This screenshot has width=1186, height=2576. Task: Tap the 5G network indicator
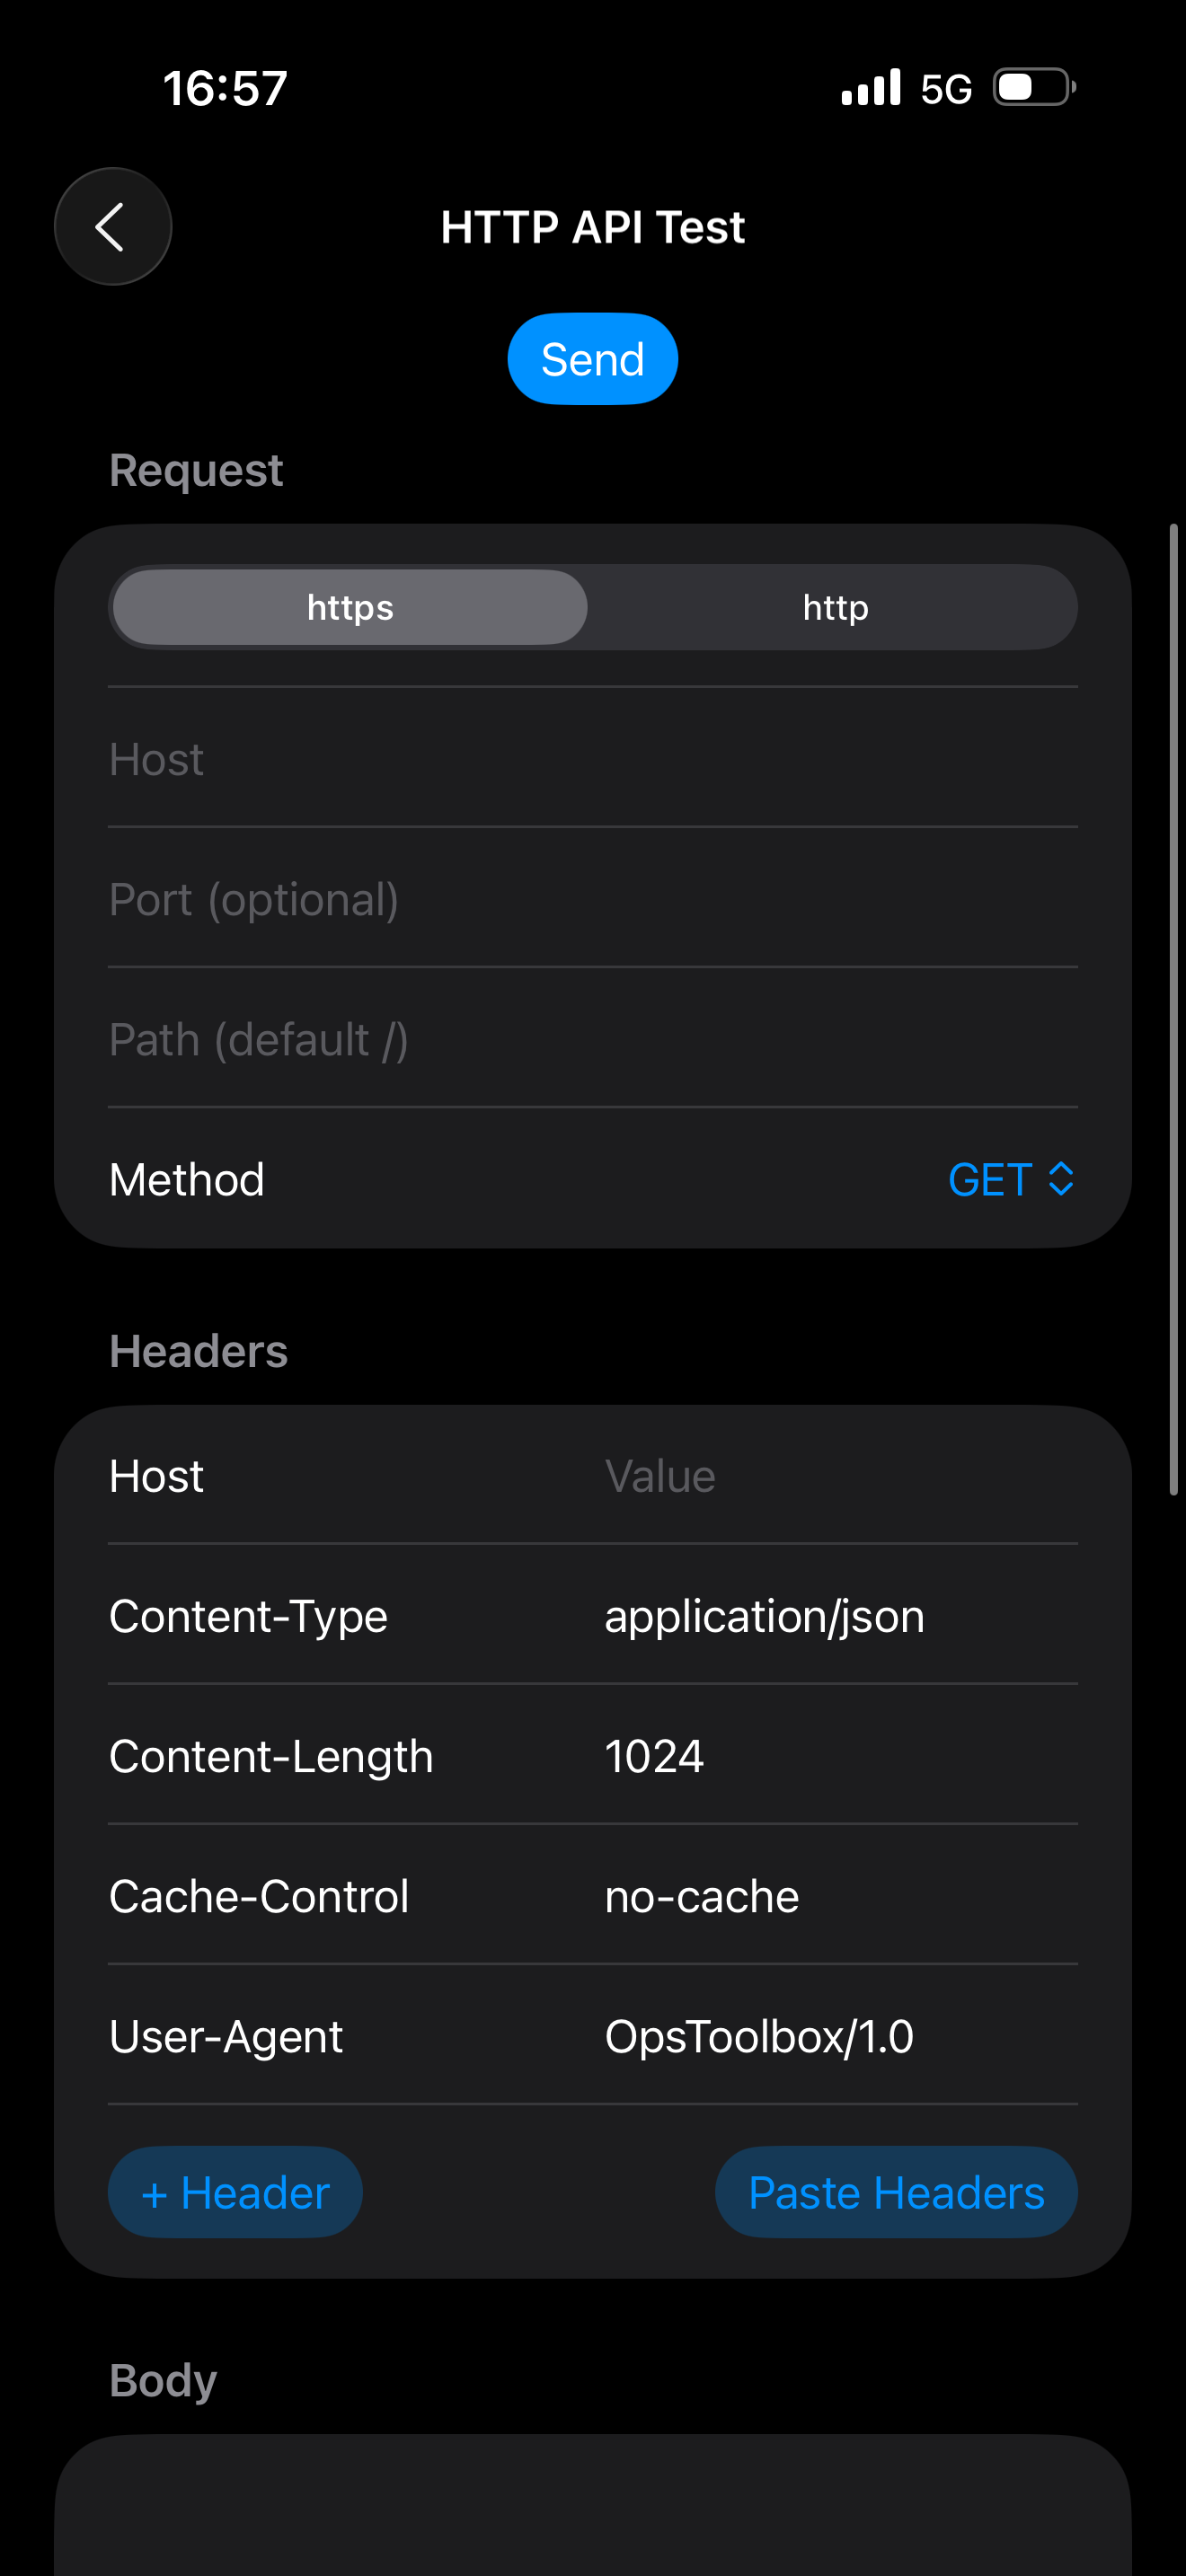pyautogui.click(x=946, y=89)
